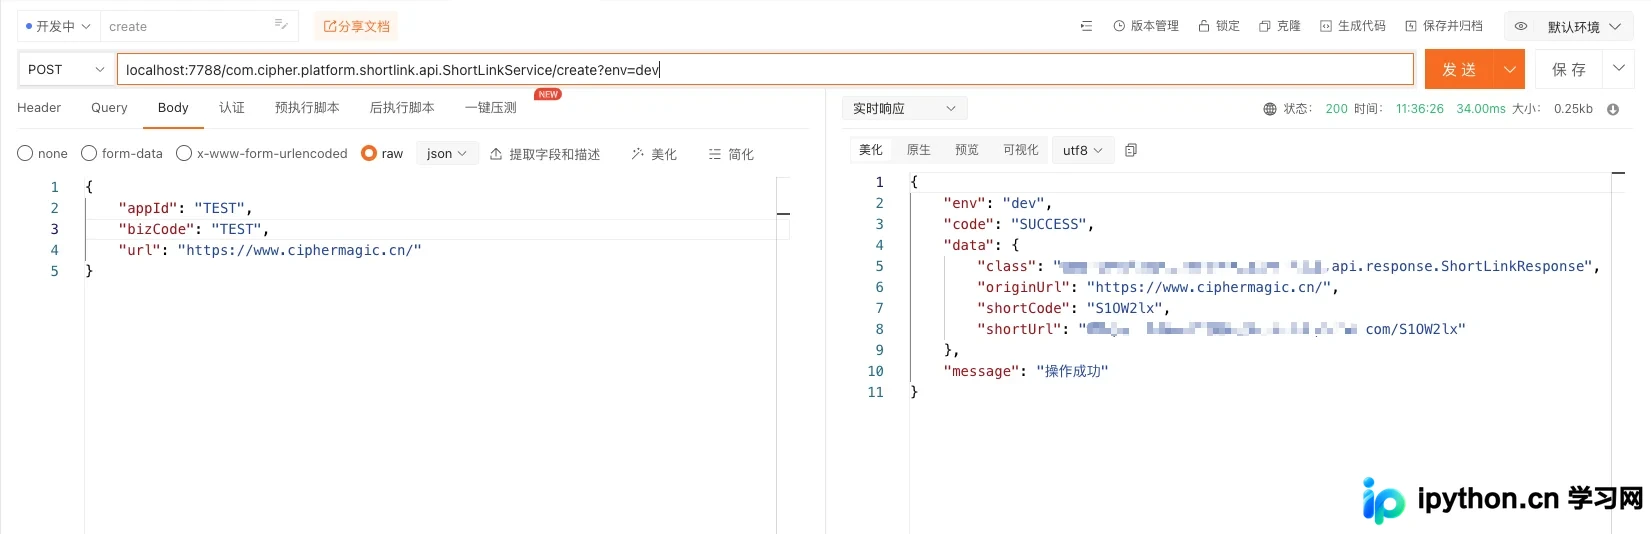Click the "code": "SUCCESS" response line

pos(1019,224)
